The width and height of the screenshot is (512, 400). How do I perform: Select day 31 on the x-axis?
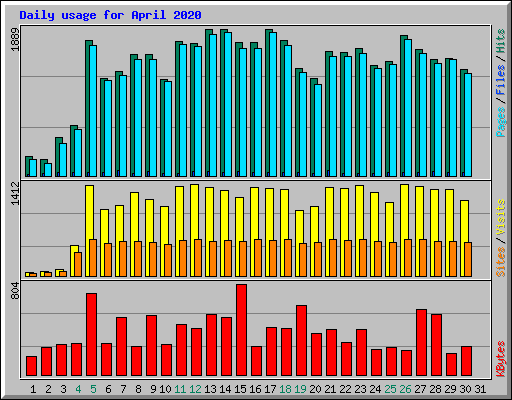[x=480, y=389]
